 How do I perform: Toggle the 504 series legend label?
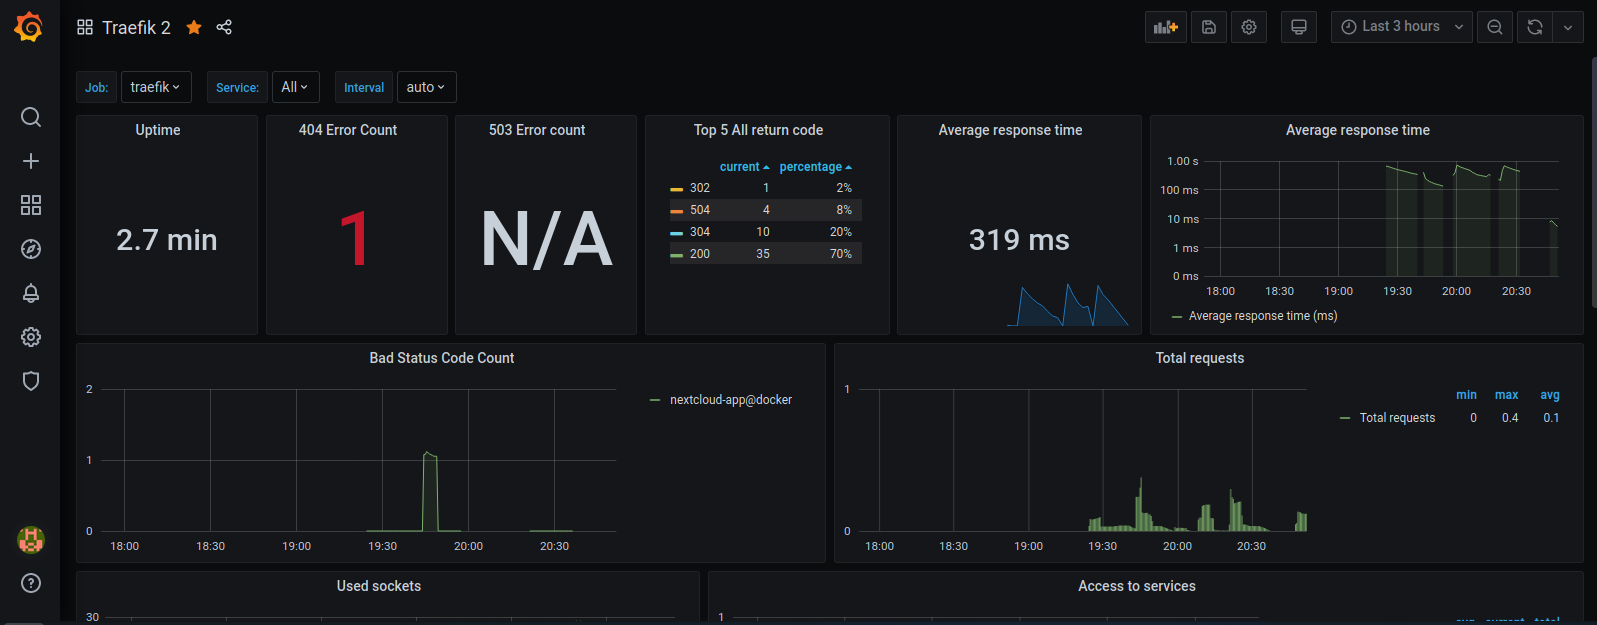[x=700, y=210]
